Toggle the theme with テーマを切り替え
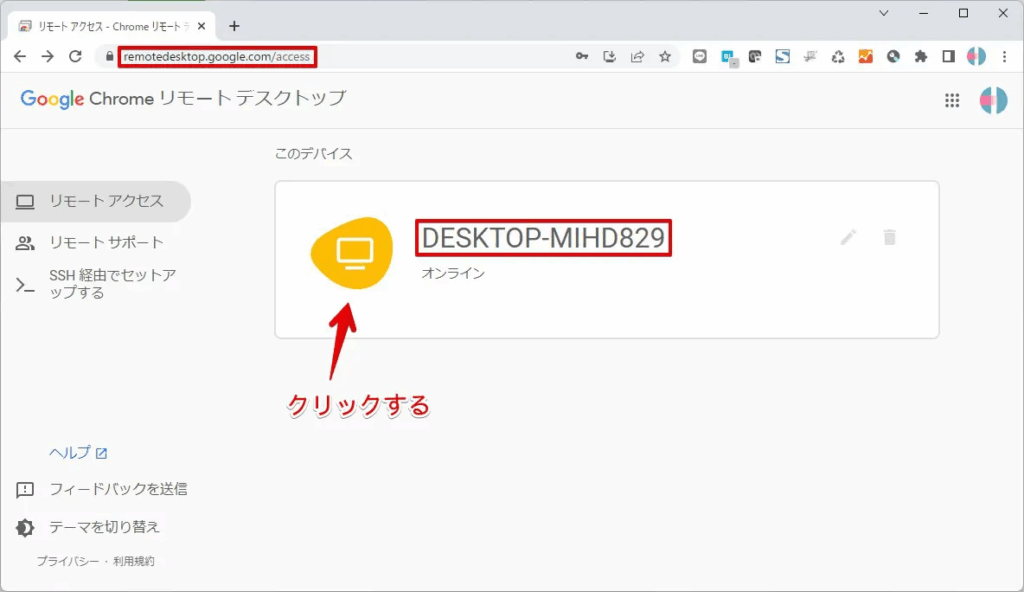The height and width of the screenshot is (592, 1024). 104,527
